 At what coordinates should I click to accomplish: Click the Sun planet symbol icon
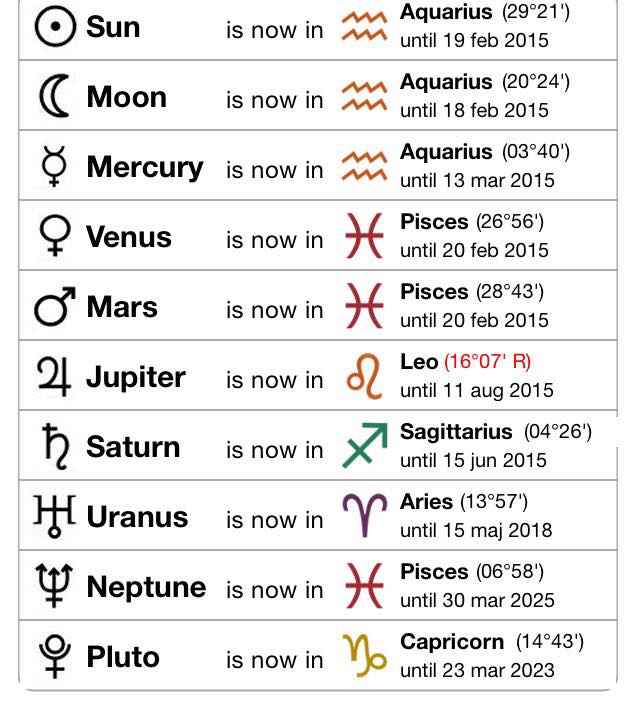(55, 27)
